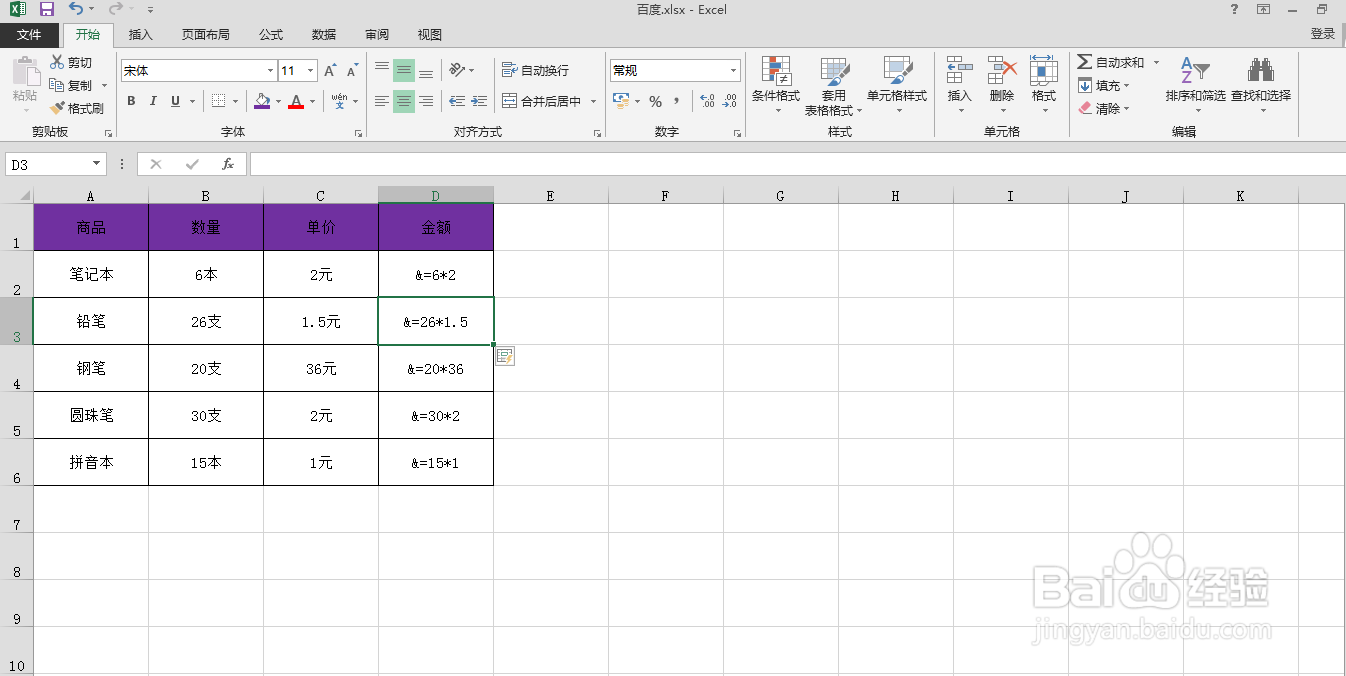The height and width of the screenshot is (676, 1346).
Task: Open paste options smart tag
Action: [505, 356]
